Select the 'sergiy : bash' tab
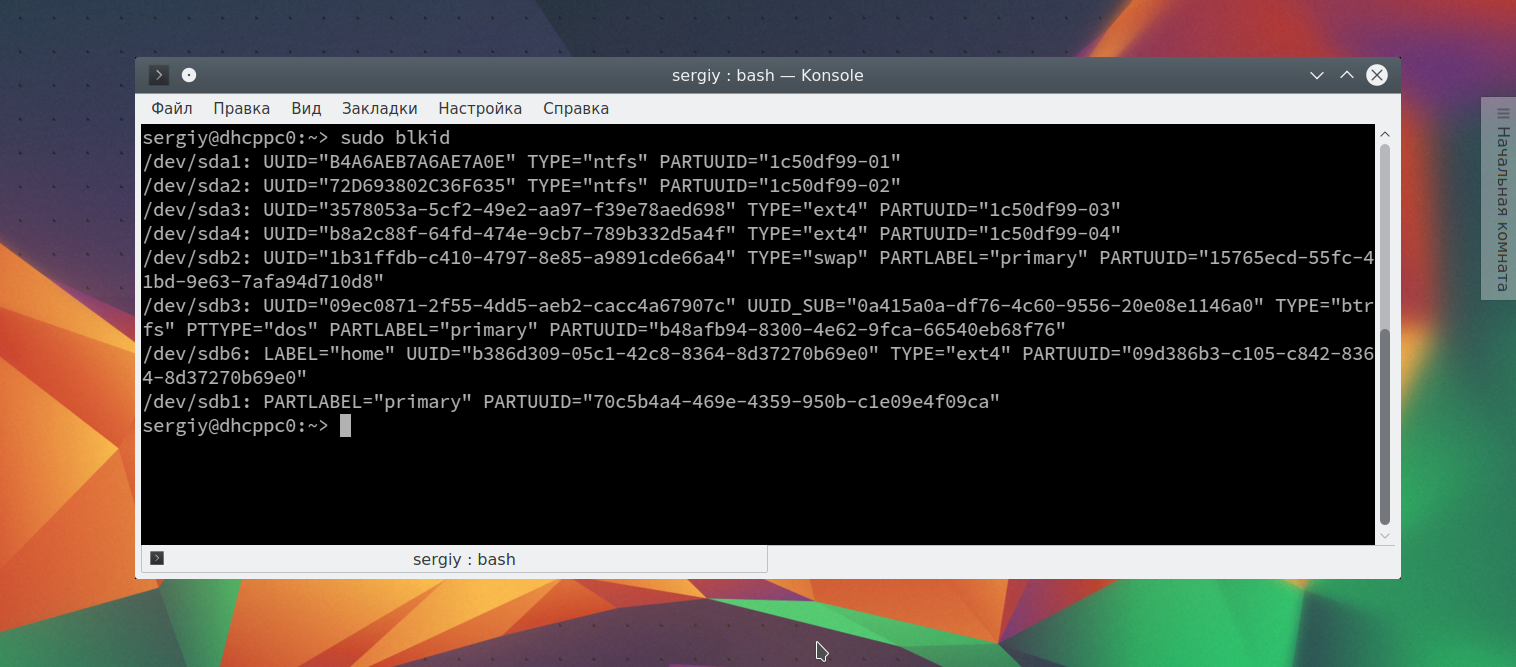Viewport: 1516px width, 667px height. 454,559
